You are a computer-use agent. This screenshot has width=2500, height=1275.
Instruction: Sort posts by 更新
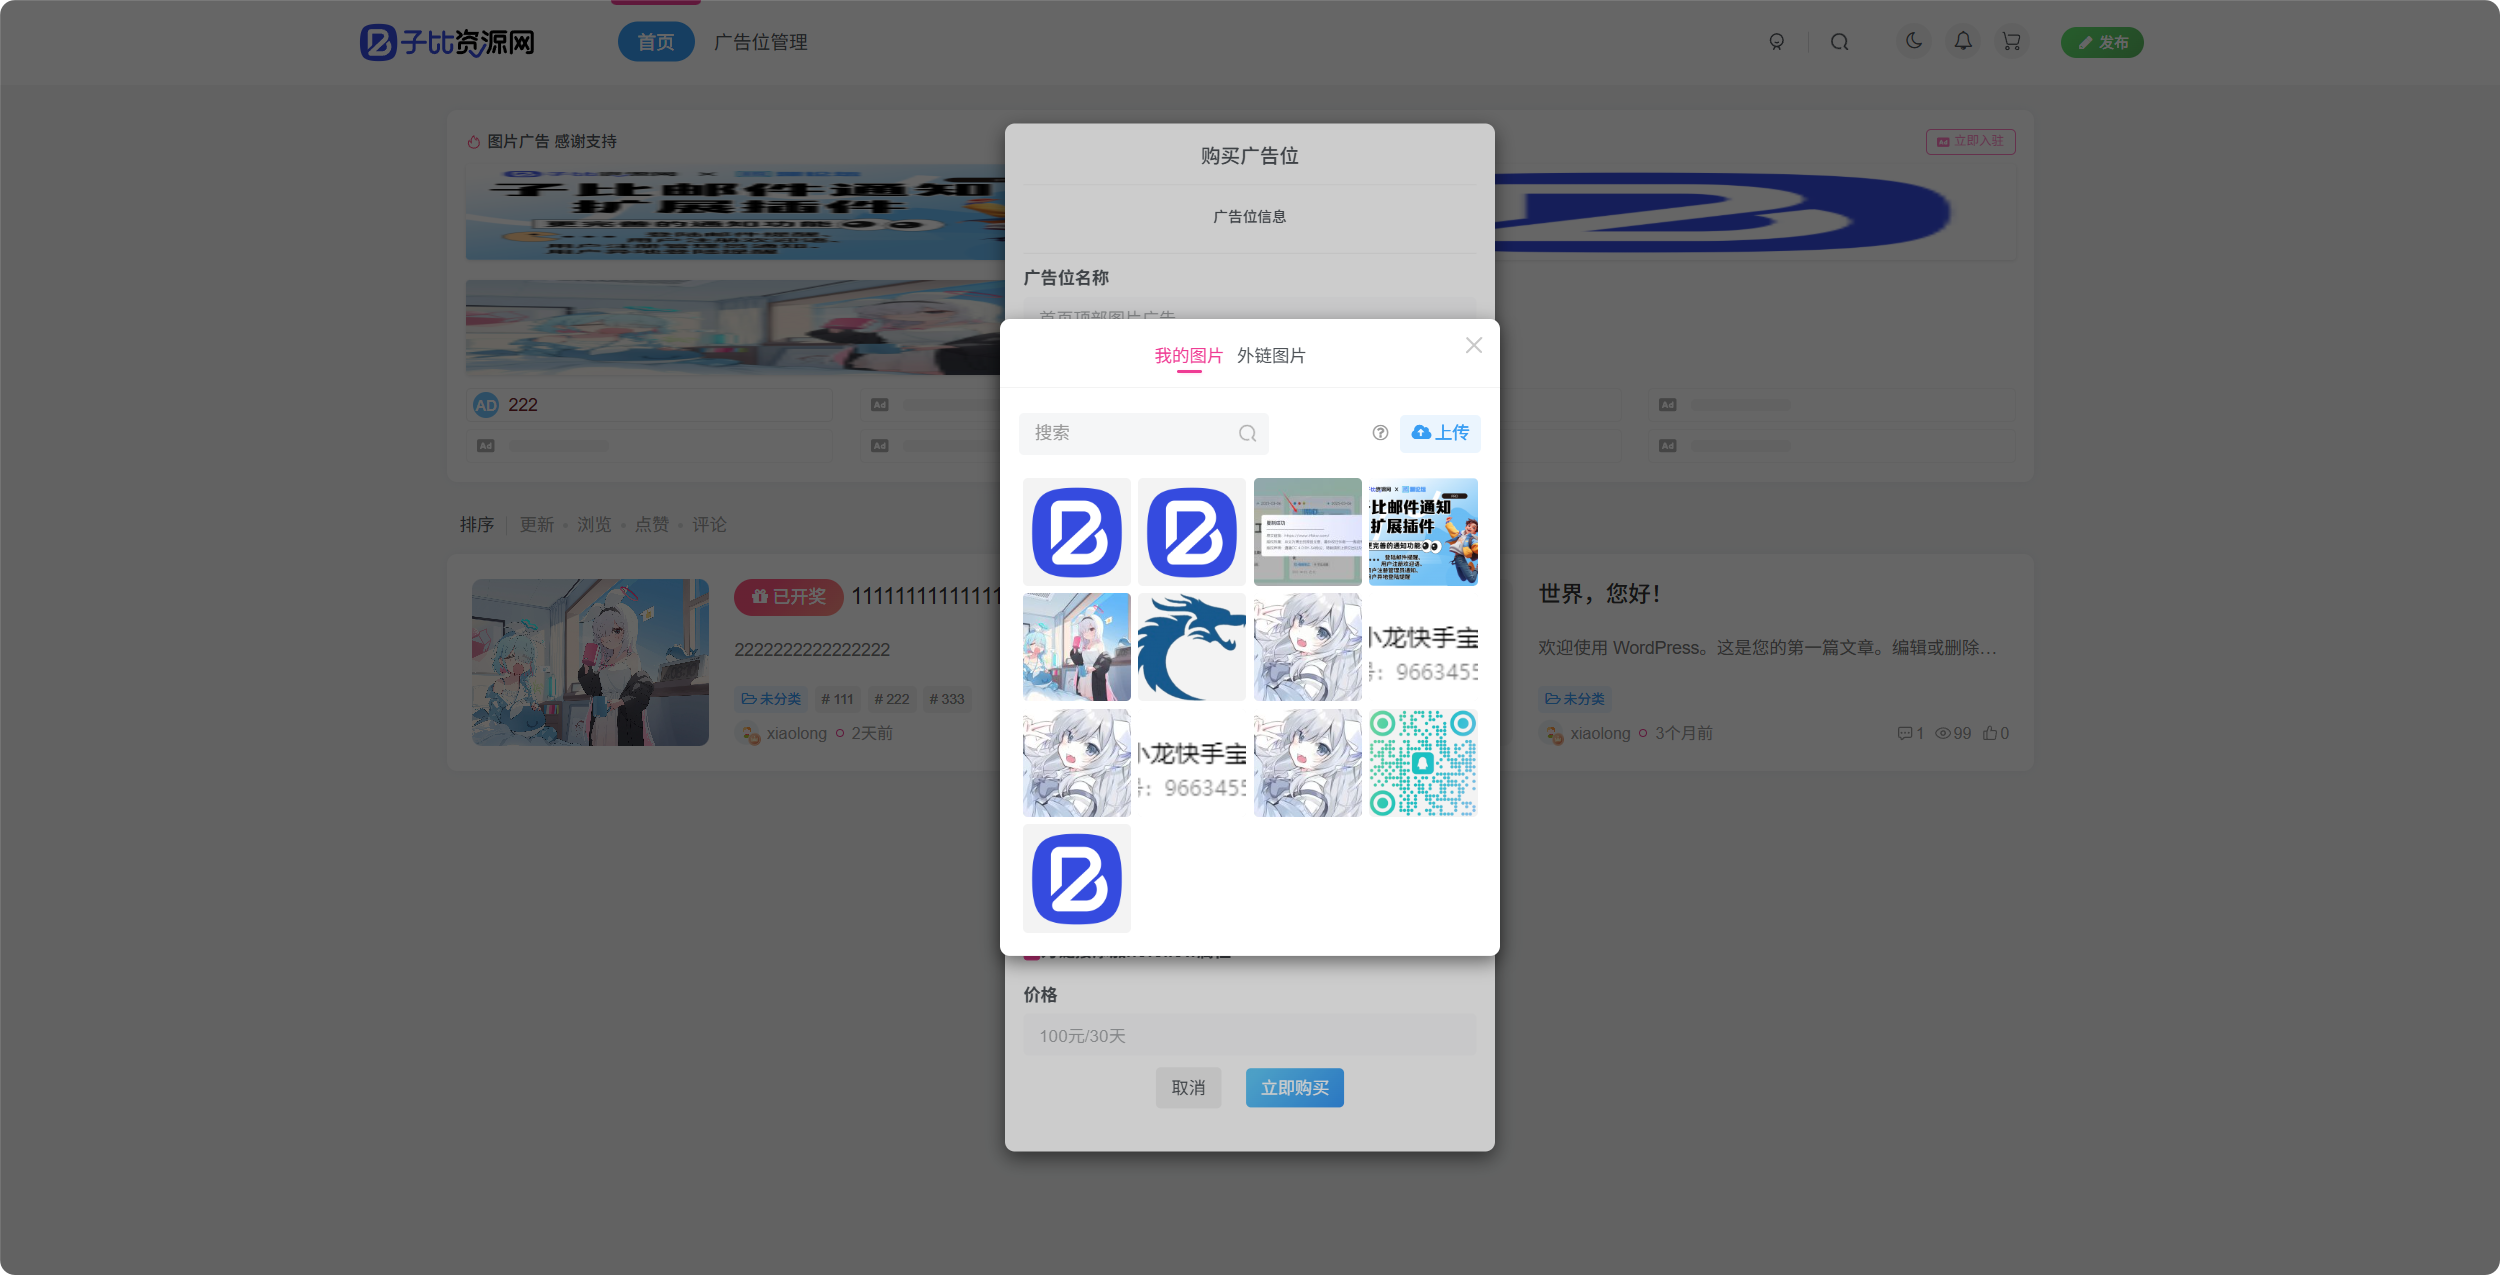click(536, 524)
